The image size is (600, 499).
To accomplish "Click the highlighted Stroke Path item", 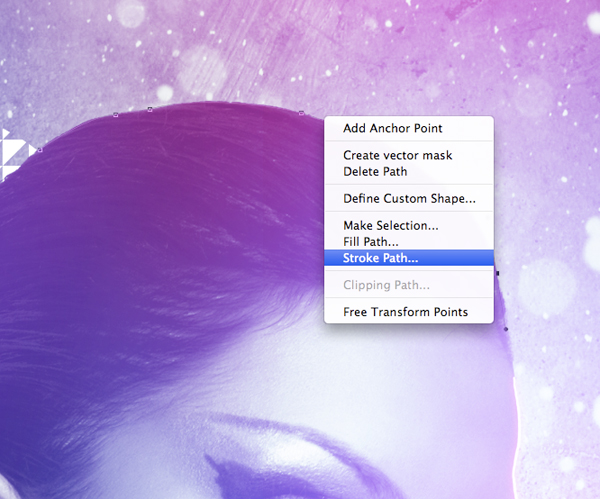I will tap(380, 258).
